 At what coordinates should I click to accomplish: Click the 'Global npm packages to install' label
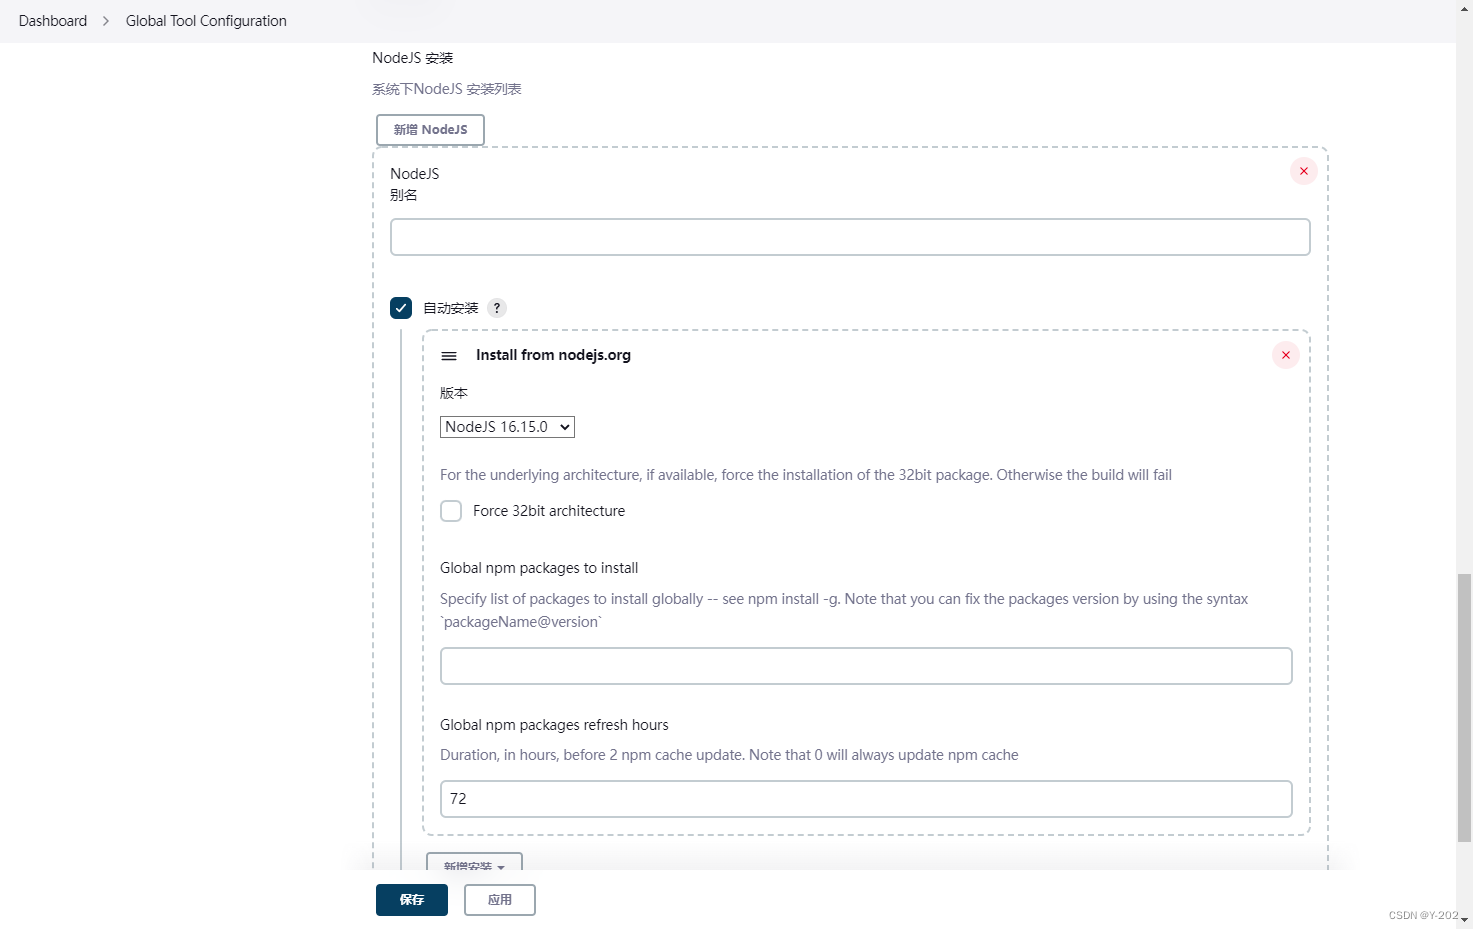point(539,568)
